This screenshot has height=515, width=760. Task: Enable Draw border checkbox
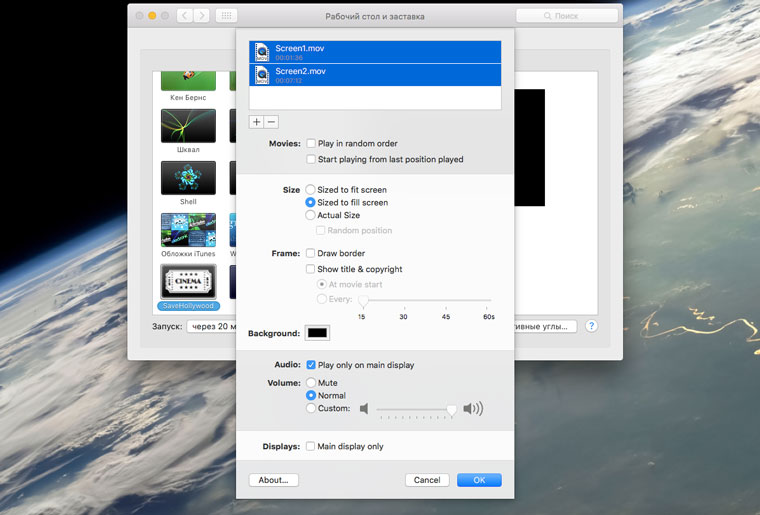pyautogui.click(x=310, y=253)
